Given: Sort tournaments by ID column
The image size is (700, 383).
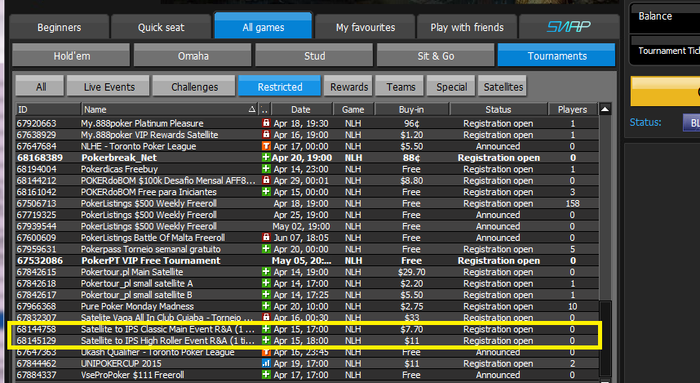Looking at the screenshot, I should pyautogui.click(x=48, y=109).
